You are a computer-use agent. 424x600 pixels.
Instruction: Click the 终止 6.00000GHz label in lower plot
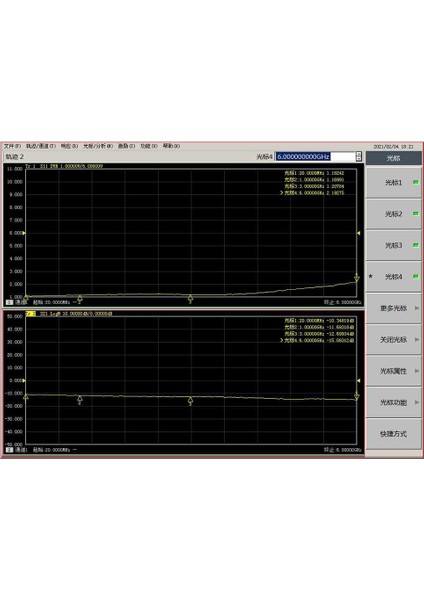click(x=342, y=450)
